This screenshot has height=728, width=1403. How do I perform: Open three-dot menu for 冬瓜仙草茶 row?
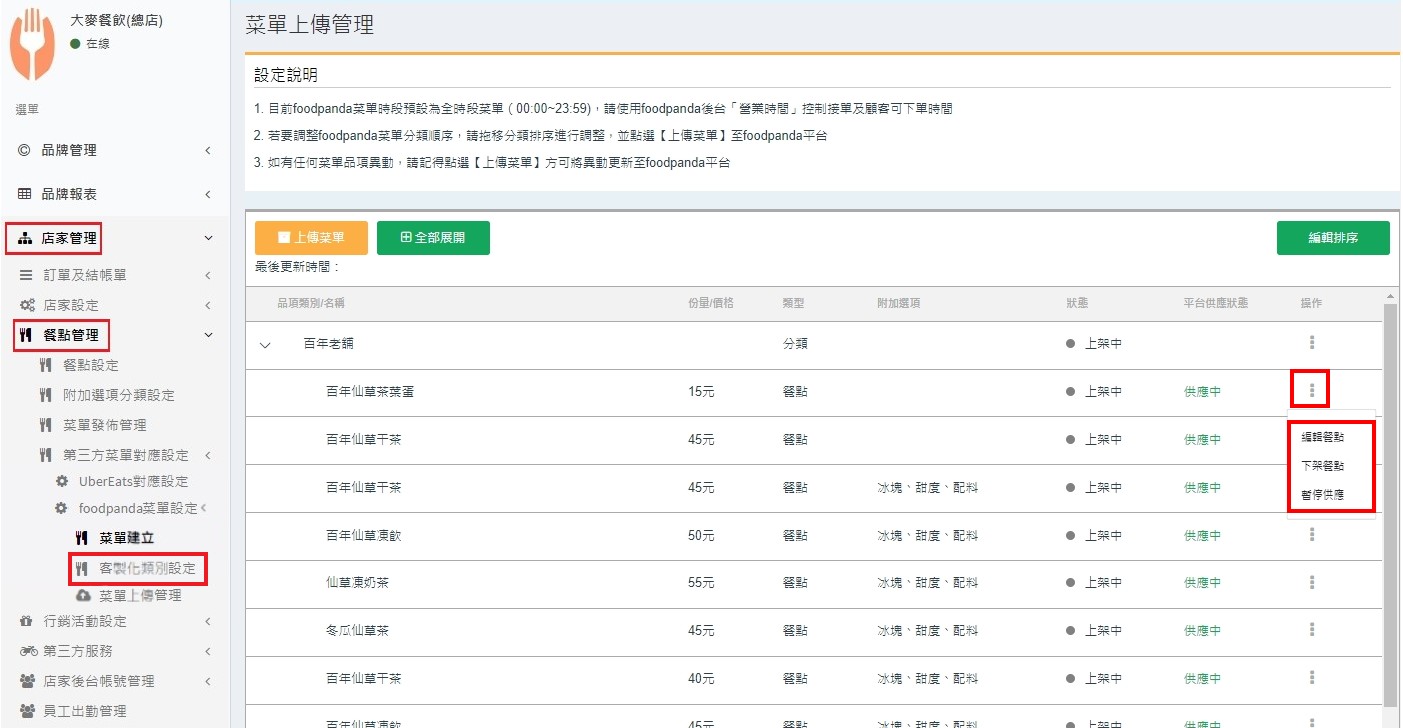(1311, 629)
